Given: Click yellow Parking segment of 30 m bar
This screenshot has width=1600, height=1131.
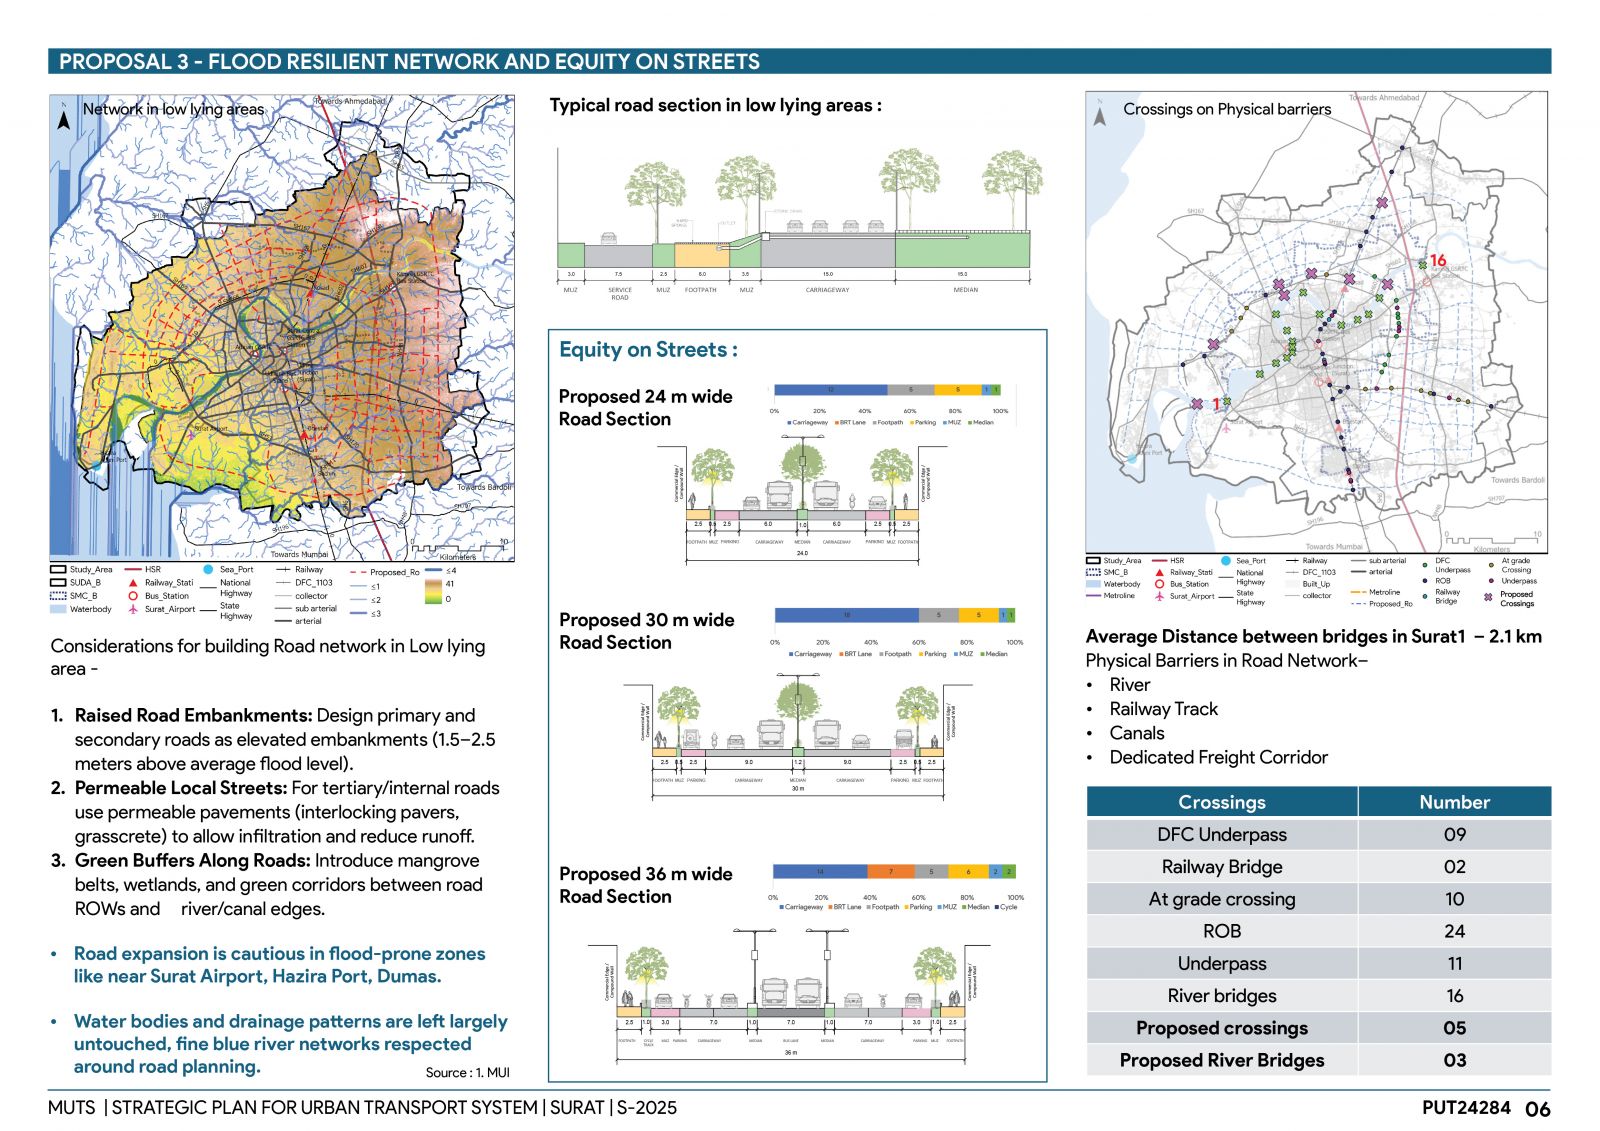Looking at the screenshot, I should (978, 615).
